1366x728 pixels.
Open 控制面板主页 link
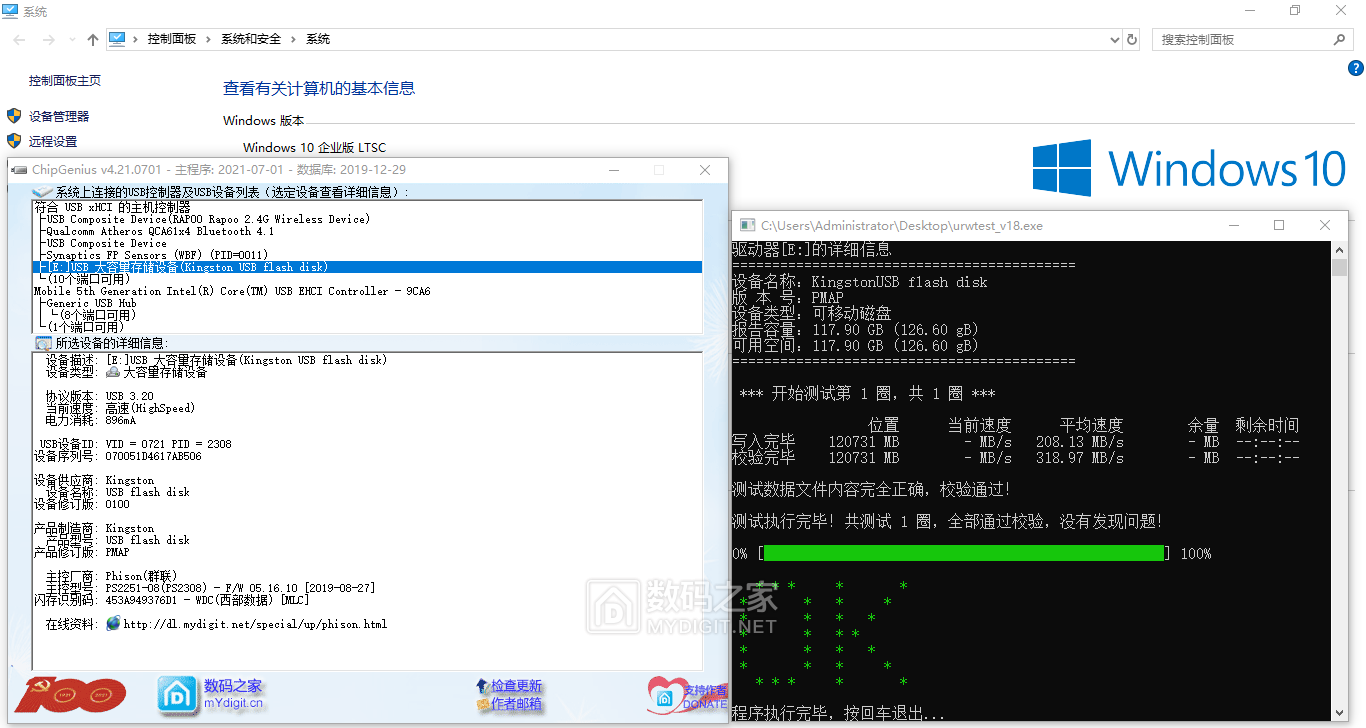coord(65,80)
